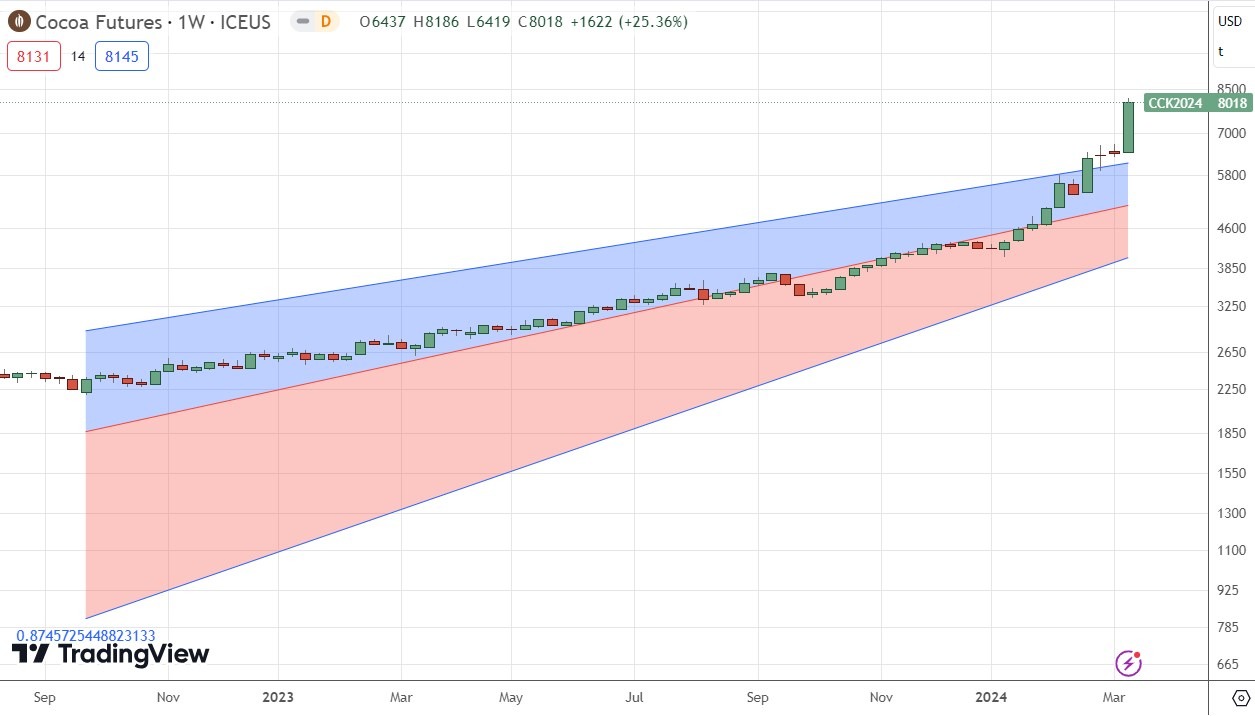Viewport: 1255px width, 716px height.
Task: Click the Sep label between Jul and Nov
Action: pos(757,697)
